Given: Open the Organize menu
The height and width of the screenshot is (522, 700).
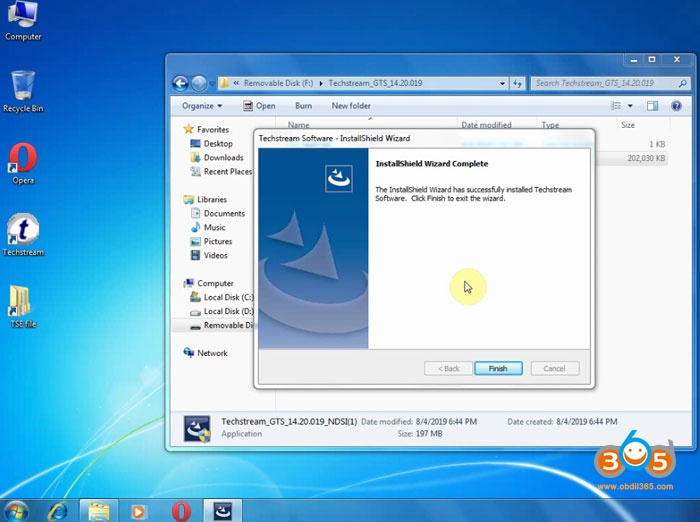Looking at the screenshot, I should pyautogui.click(x=202, y=106).
